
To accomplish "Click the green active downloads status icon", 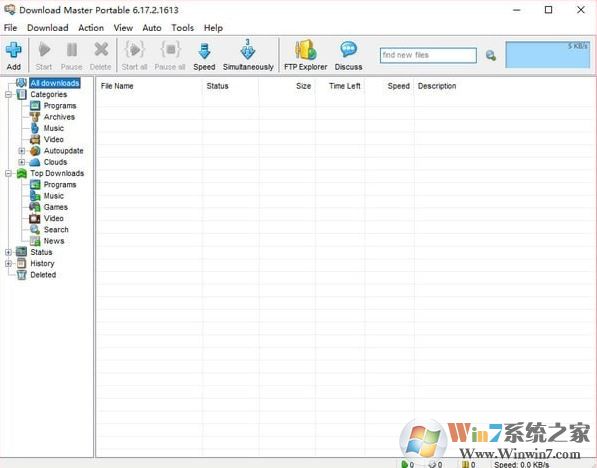I will pyautogui.click(x=404, y=464).
